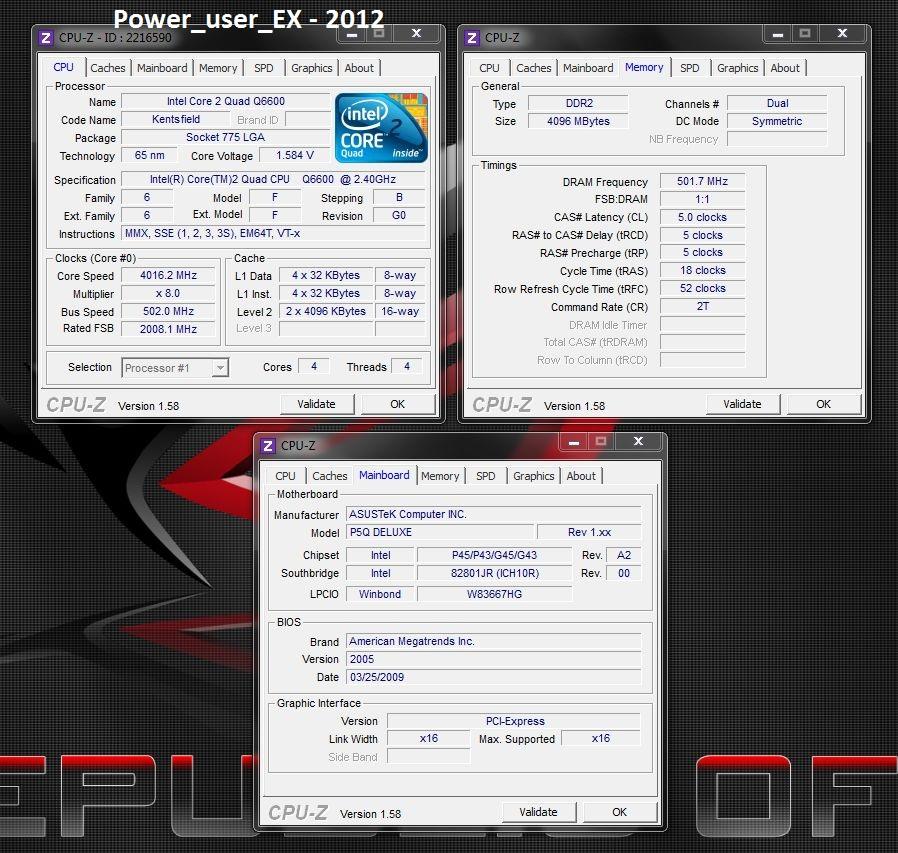The width and height of the screenshot is (898, 853).
Task: Open Mainboard tab in the CPU-Z ID 2216590 window
Action: pyautogui.click(x=162, y=68)
